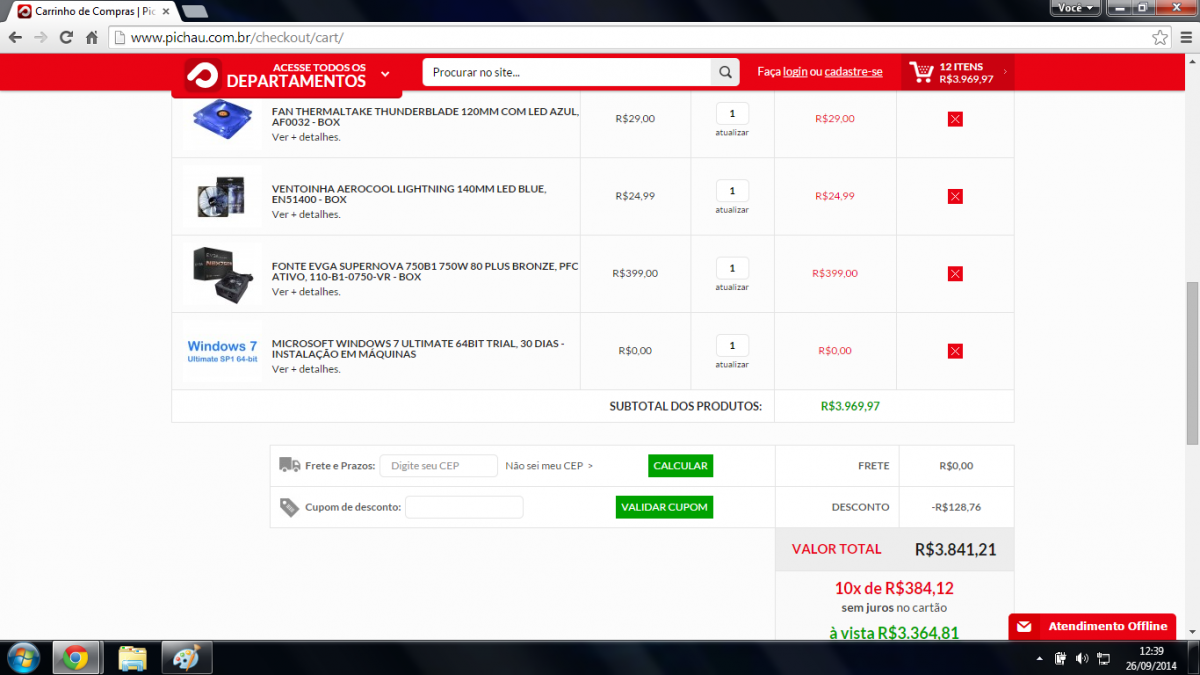Image resolution: width=1200 pixels, height=675 pixels.
Task: Remove Windows 7 Ultimate from cart
Action: point(955,351)
